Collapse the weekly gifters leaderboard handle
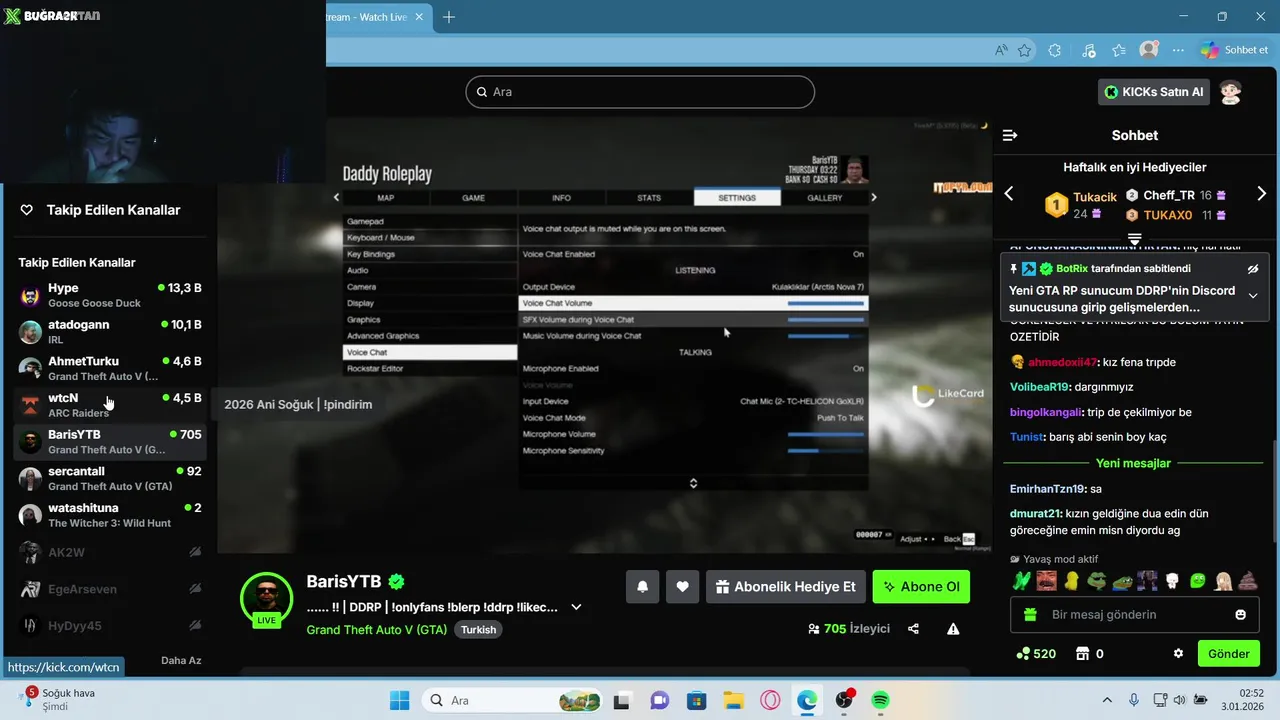This screenshot has width=1280, height=720. point(1134,239)
